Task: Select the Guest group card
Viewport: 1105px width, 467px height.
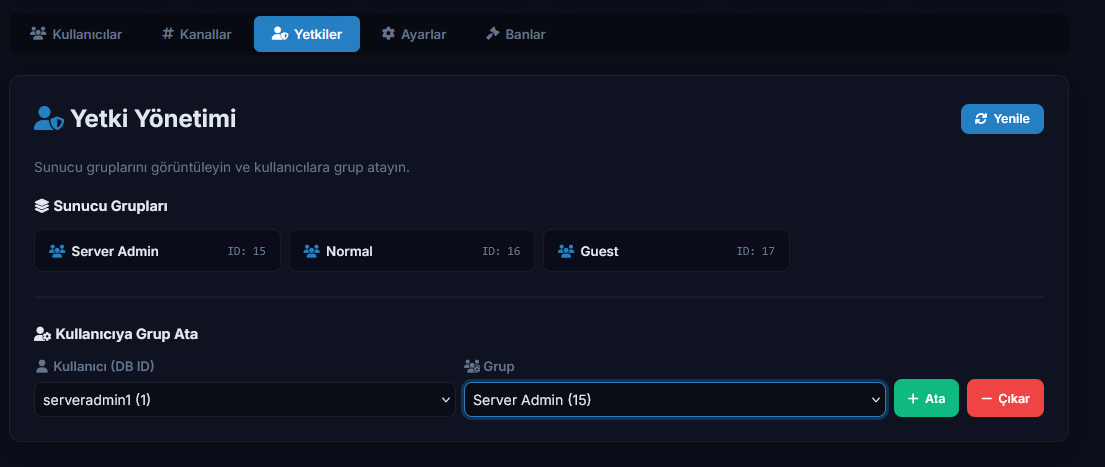Action: pyautogui.click(x=666, y=251)
